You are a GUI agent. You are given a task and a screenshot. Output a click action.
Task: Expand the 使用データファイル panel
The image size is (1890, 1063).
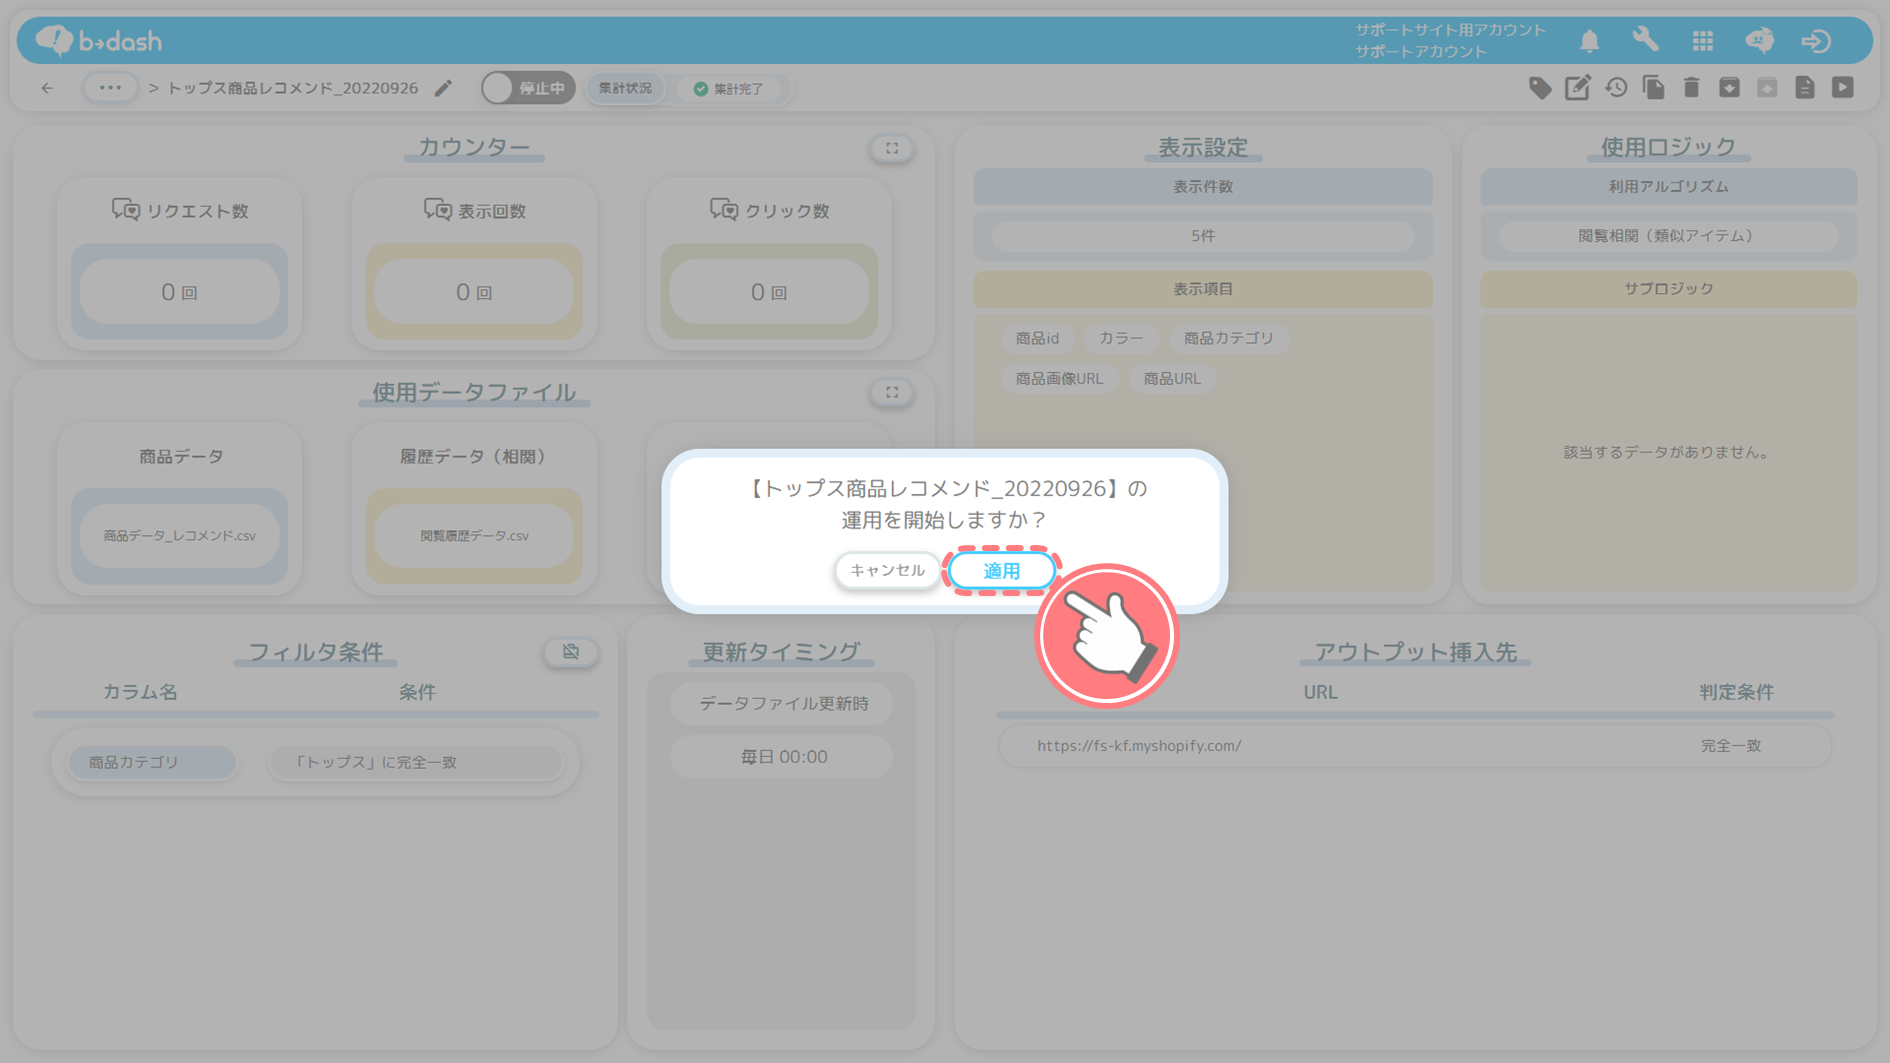click(x=892, y=392)
